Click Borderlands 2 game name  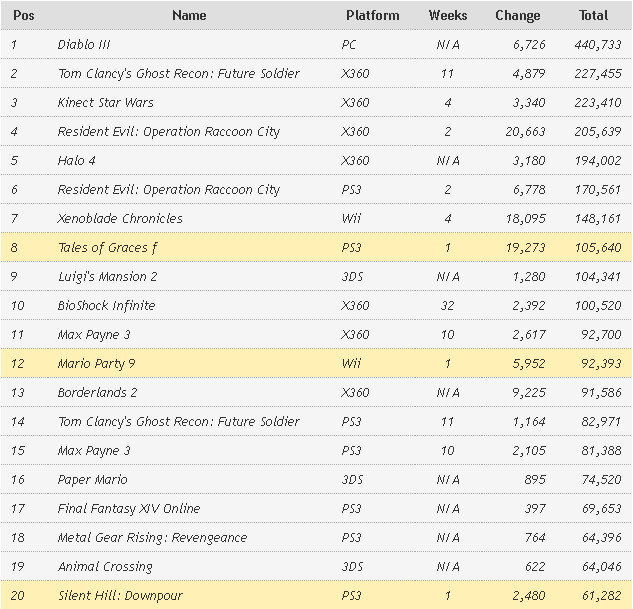tap(97, 392)
